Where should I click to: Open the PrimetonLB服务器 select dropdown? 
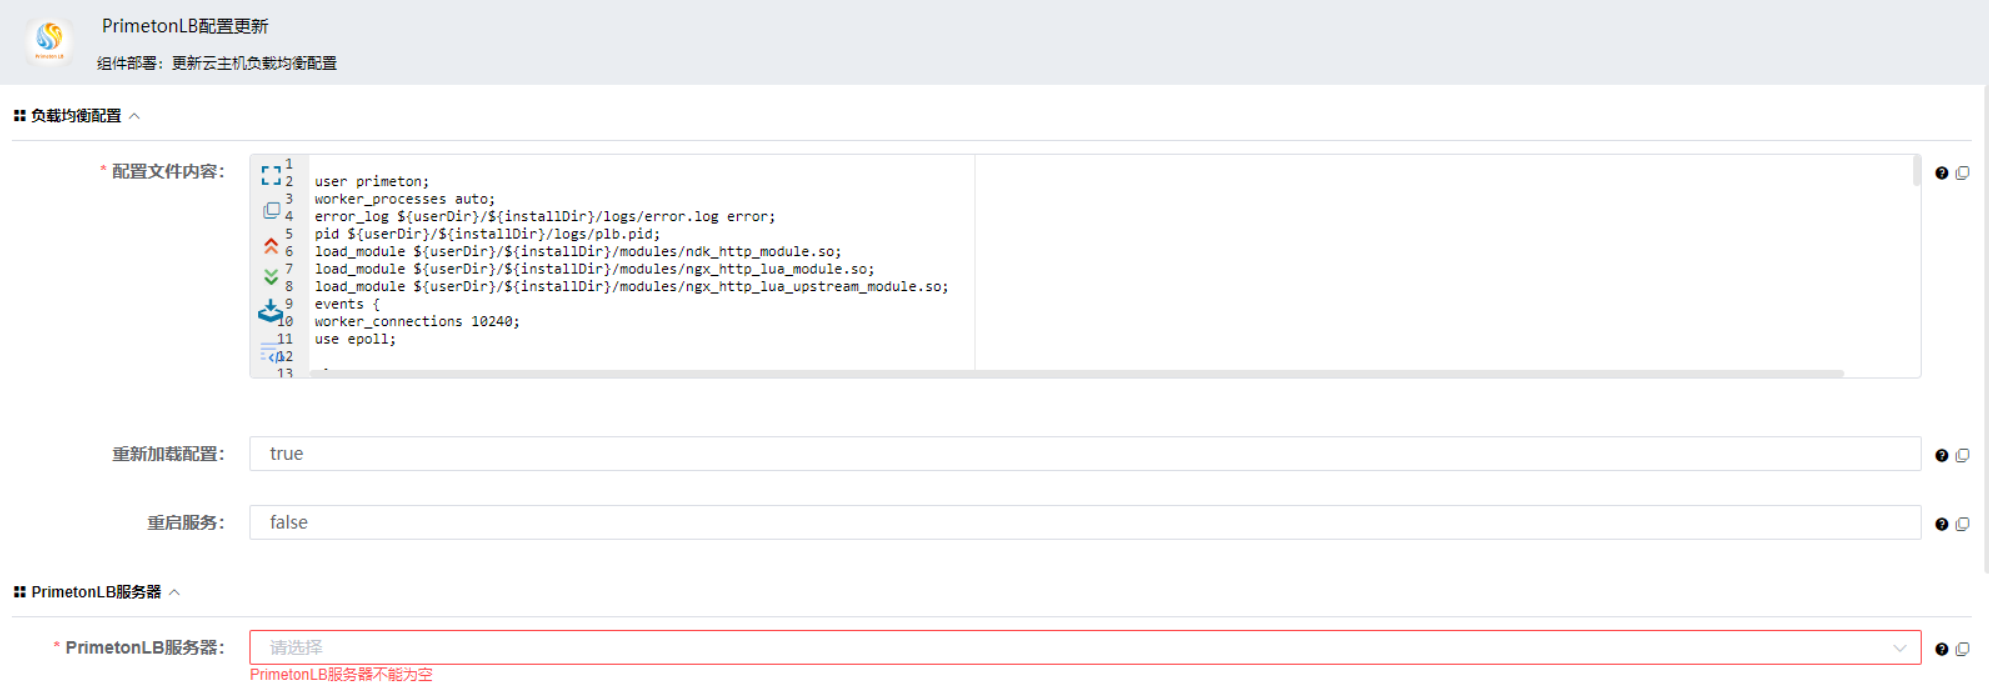pos(1084,648)
